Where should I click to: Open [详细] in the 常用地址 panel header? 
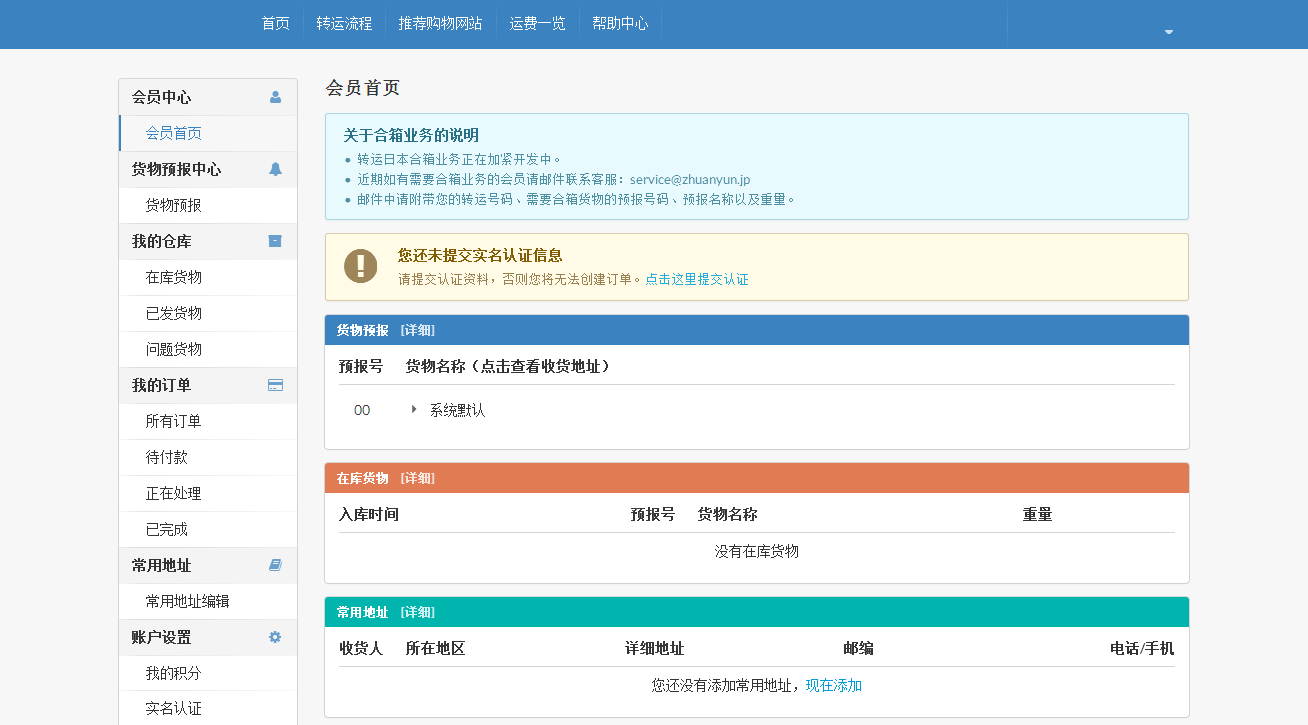[x=417, y=612]
